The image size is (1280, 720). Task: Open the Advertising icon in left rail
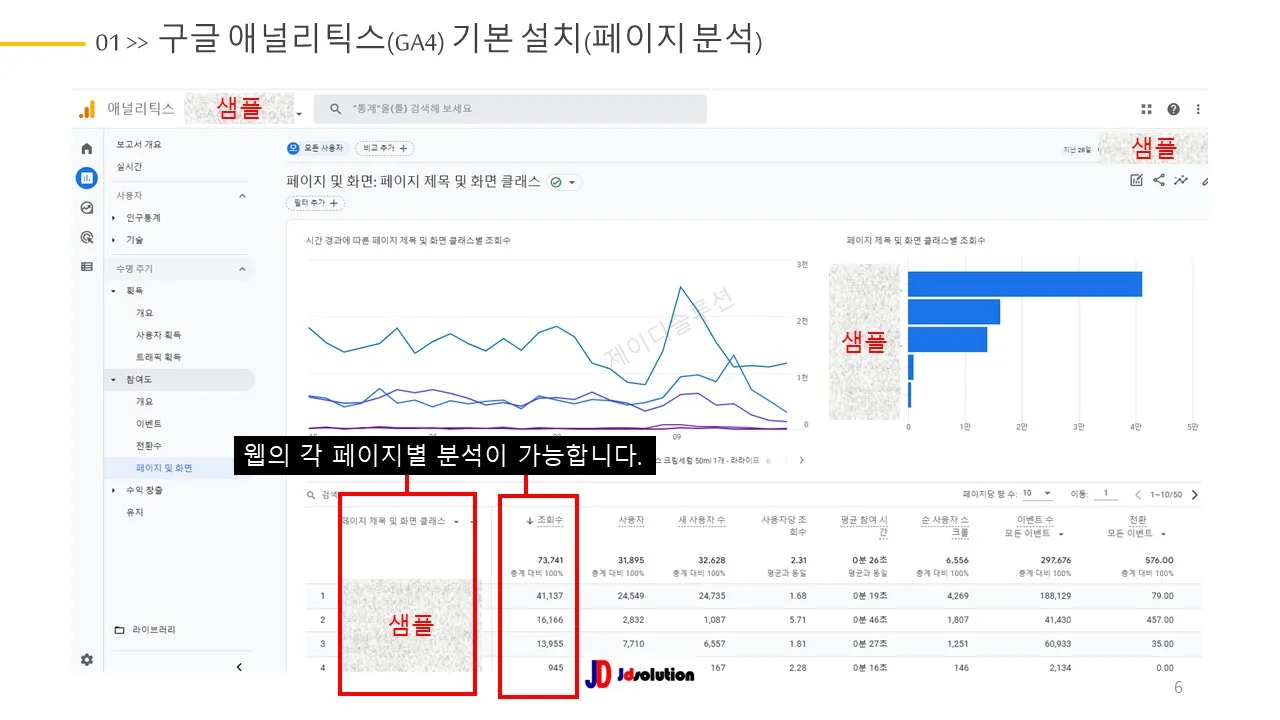[x=87, y=238]
